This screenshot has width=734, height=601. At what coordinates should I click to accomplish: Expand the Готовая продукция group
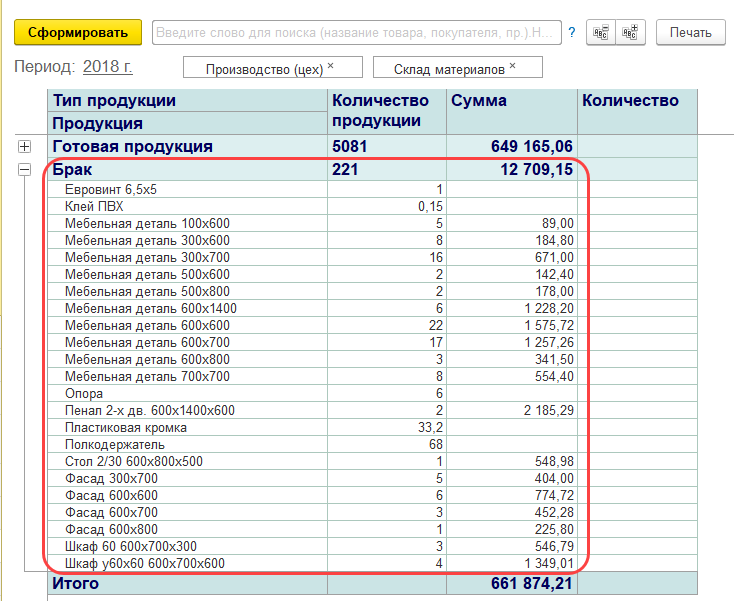[24, 147]
